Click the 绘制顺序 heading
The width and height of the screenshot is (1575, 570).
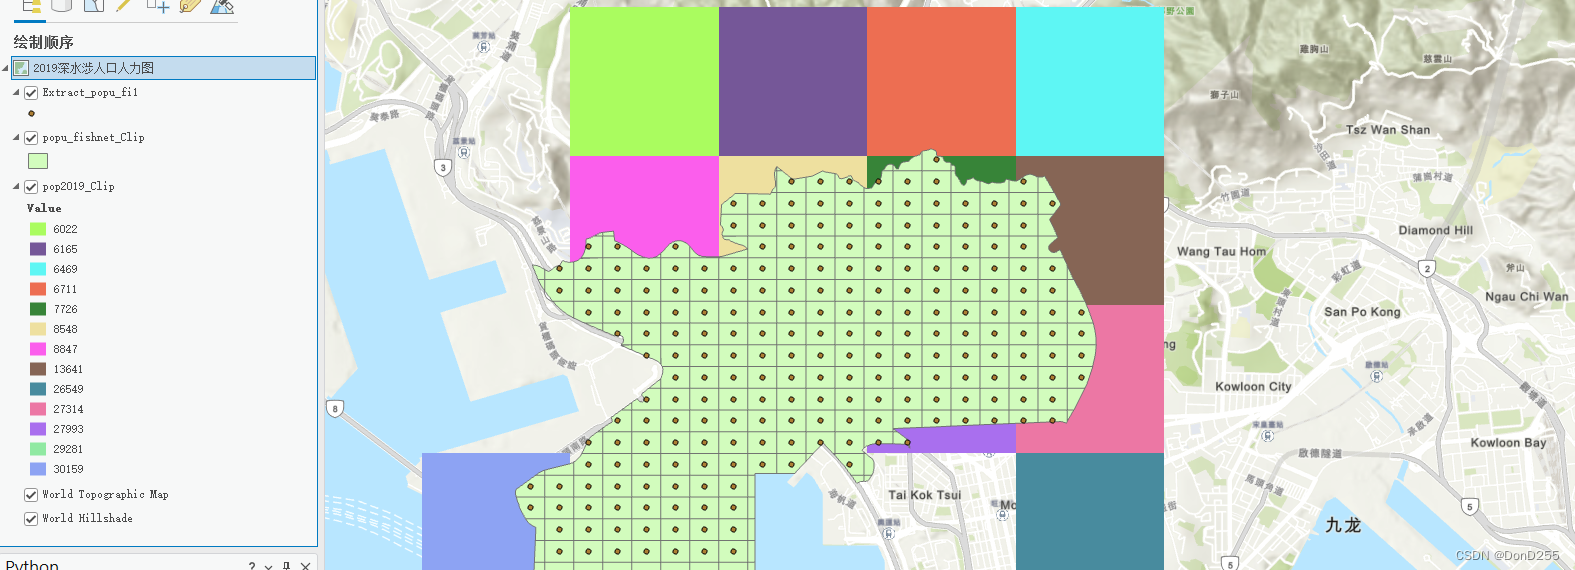tap(43, 42)
